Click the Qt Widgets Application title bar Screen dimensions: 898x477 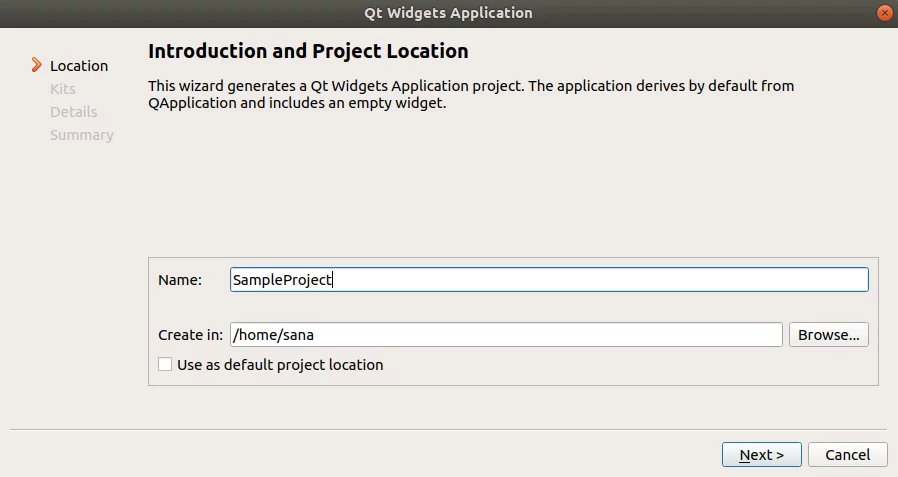click(448, 13)
